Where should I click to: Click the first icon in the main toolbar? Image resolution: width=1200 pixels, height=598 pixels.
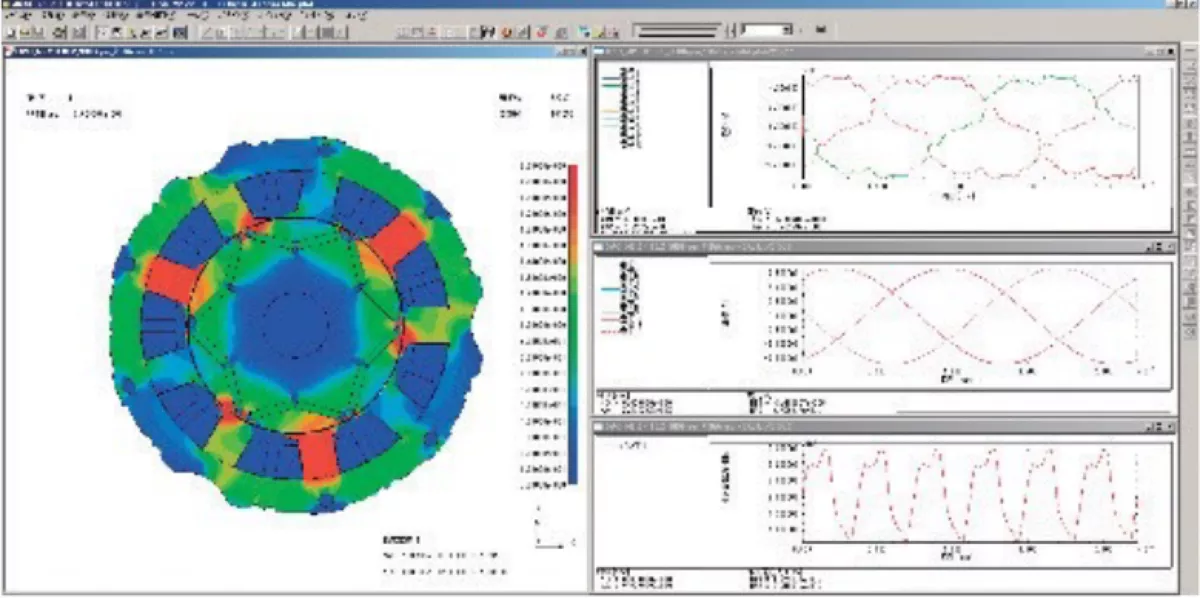pyautogui.click(x=8, y=33)
